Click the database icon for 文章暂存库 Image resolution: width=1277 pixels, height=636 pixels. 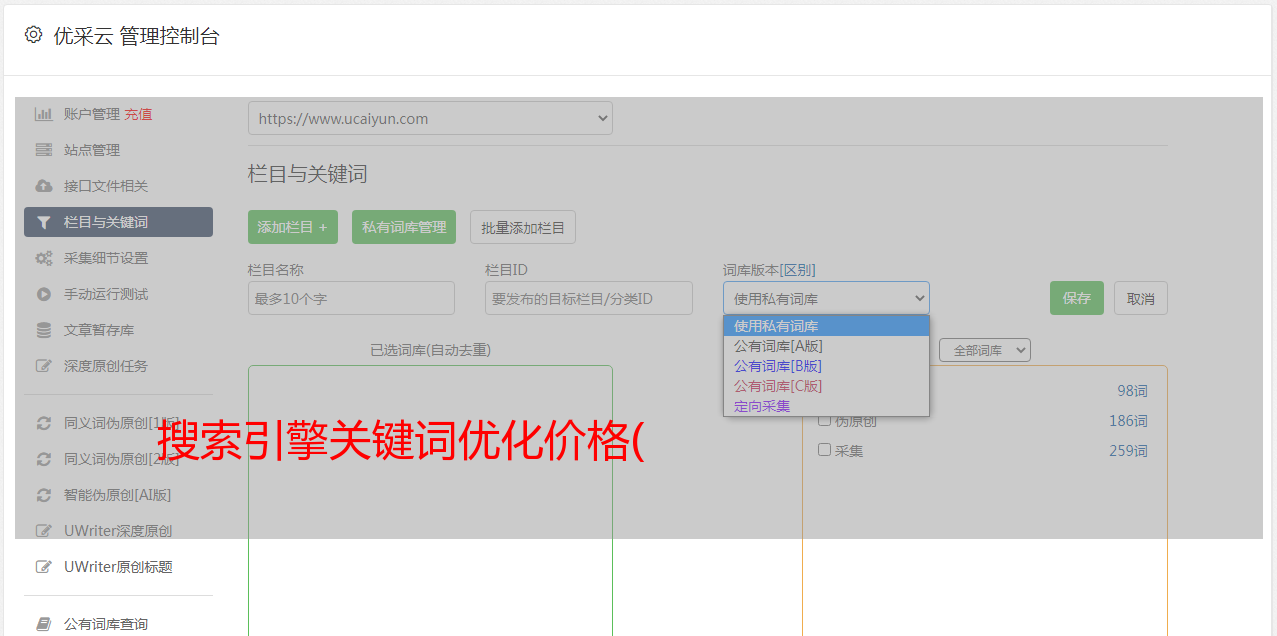click(x=44, y=330)
